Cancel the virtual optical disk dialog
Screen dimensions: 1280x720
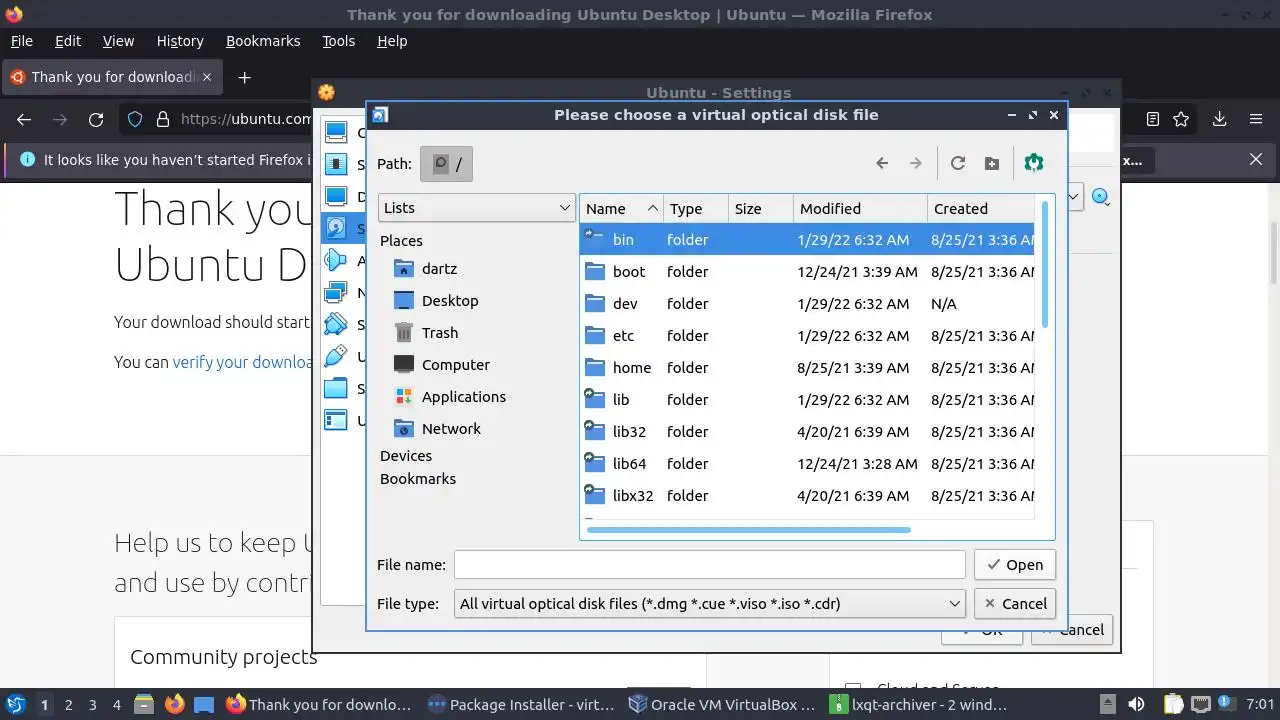click(x=1014, y=604)
